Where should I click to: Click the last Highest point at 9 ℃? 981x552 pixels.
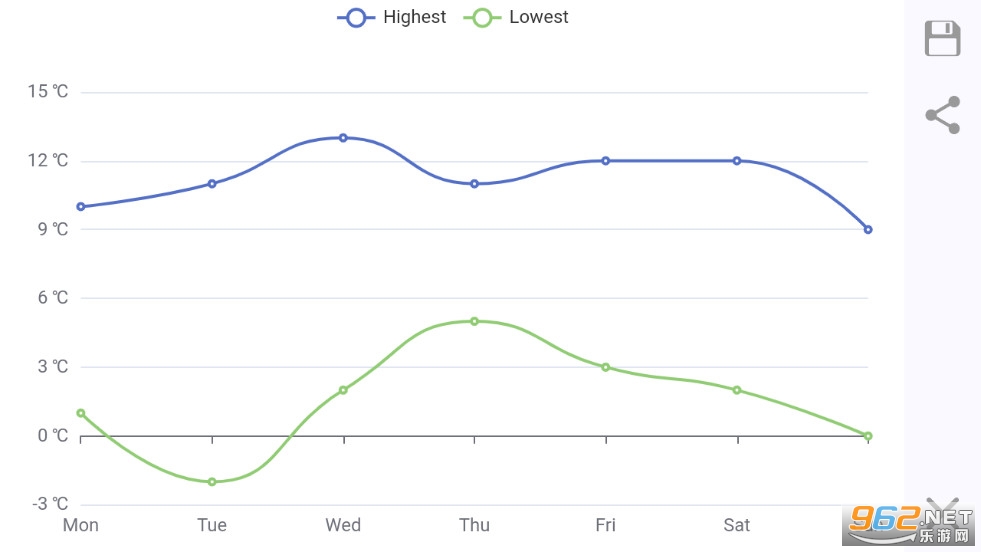(x=868, y=230)
